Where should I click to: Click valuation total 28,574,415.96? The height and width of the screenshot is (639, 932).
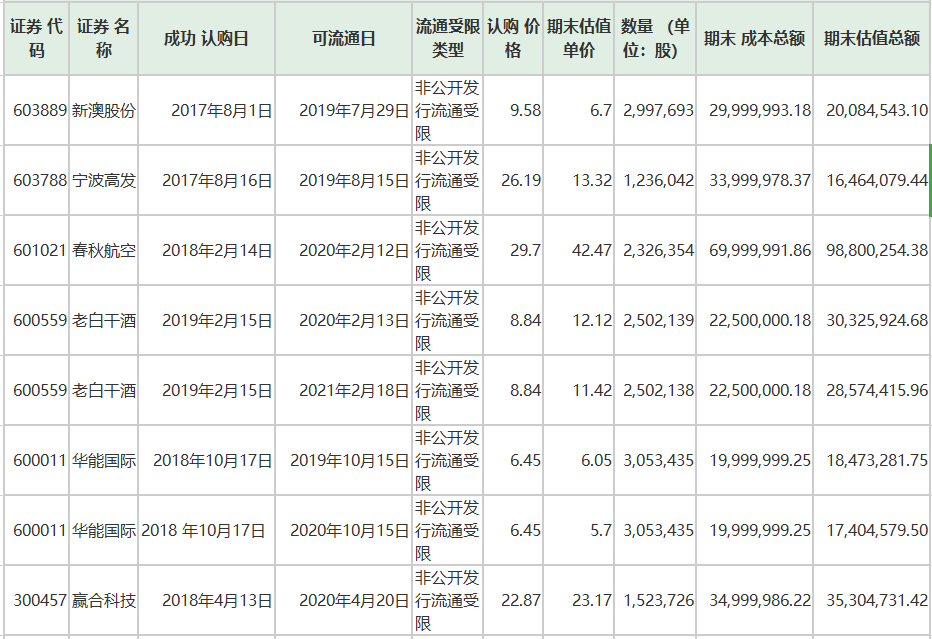point(877,391)
